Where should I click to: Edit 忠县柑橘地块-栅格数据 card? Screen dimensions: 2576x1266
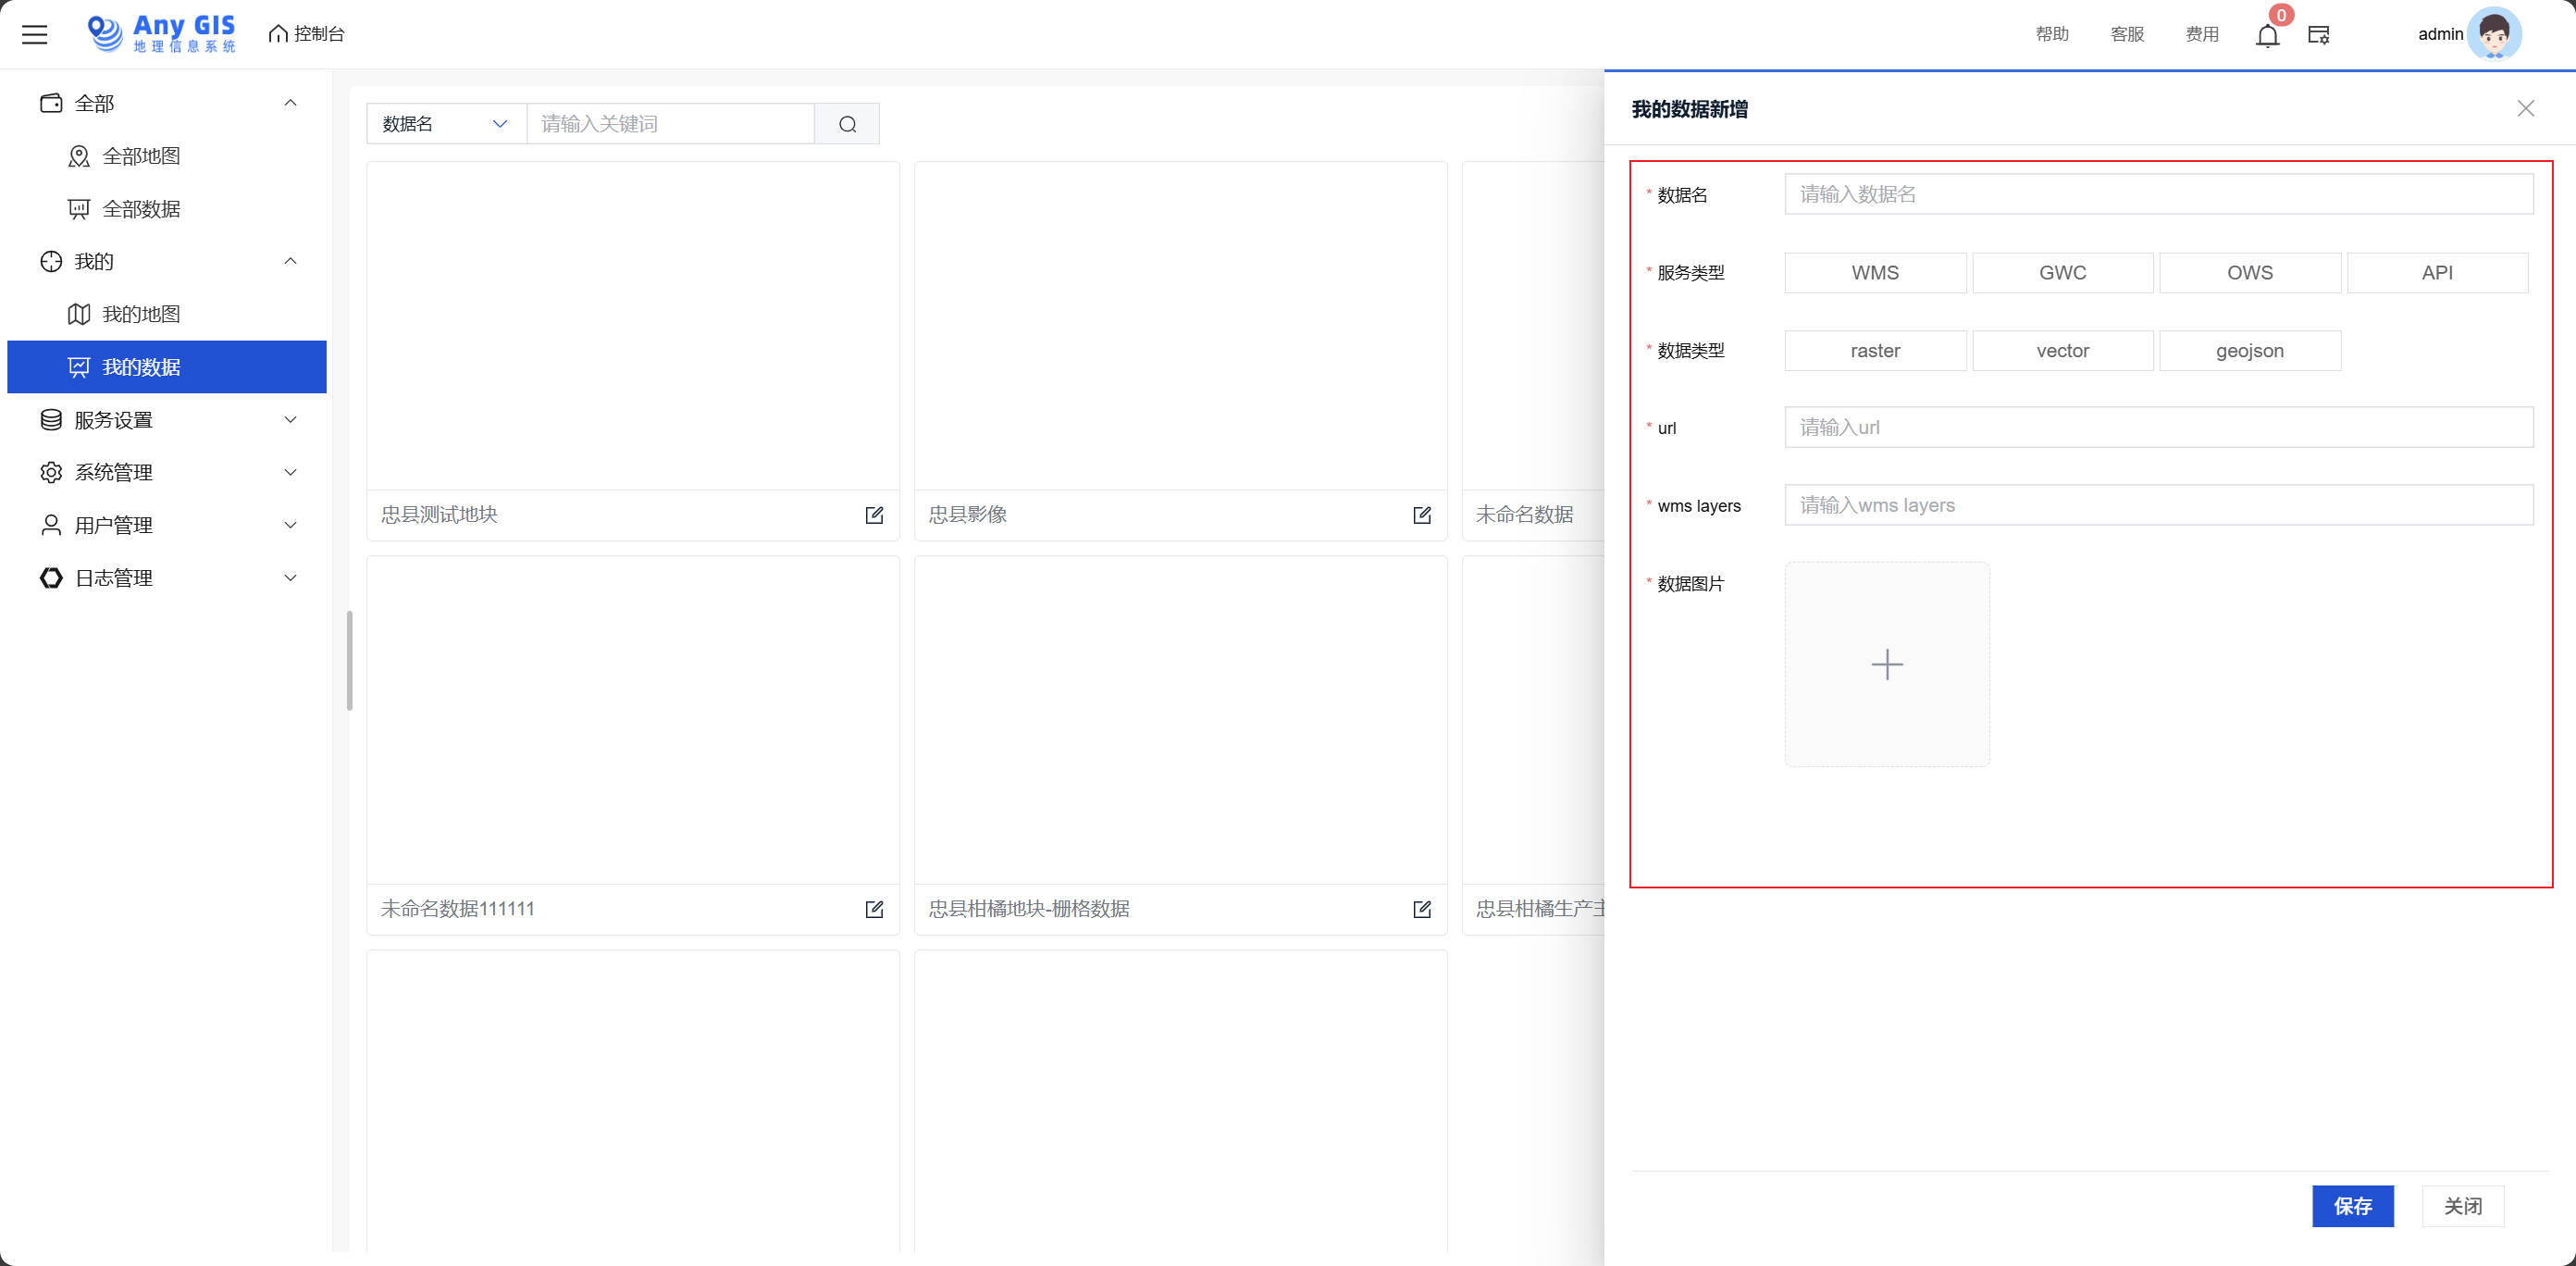(x=1421, y=909)
